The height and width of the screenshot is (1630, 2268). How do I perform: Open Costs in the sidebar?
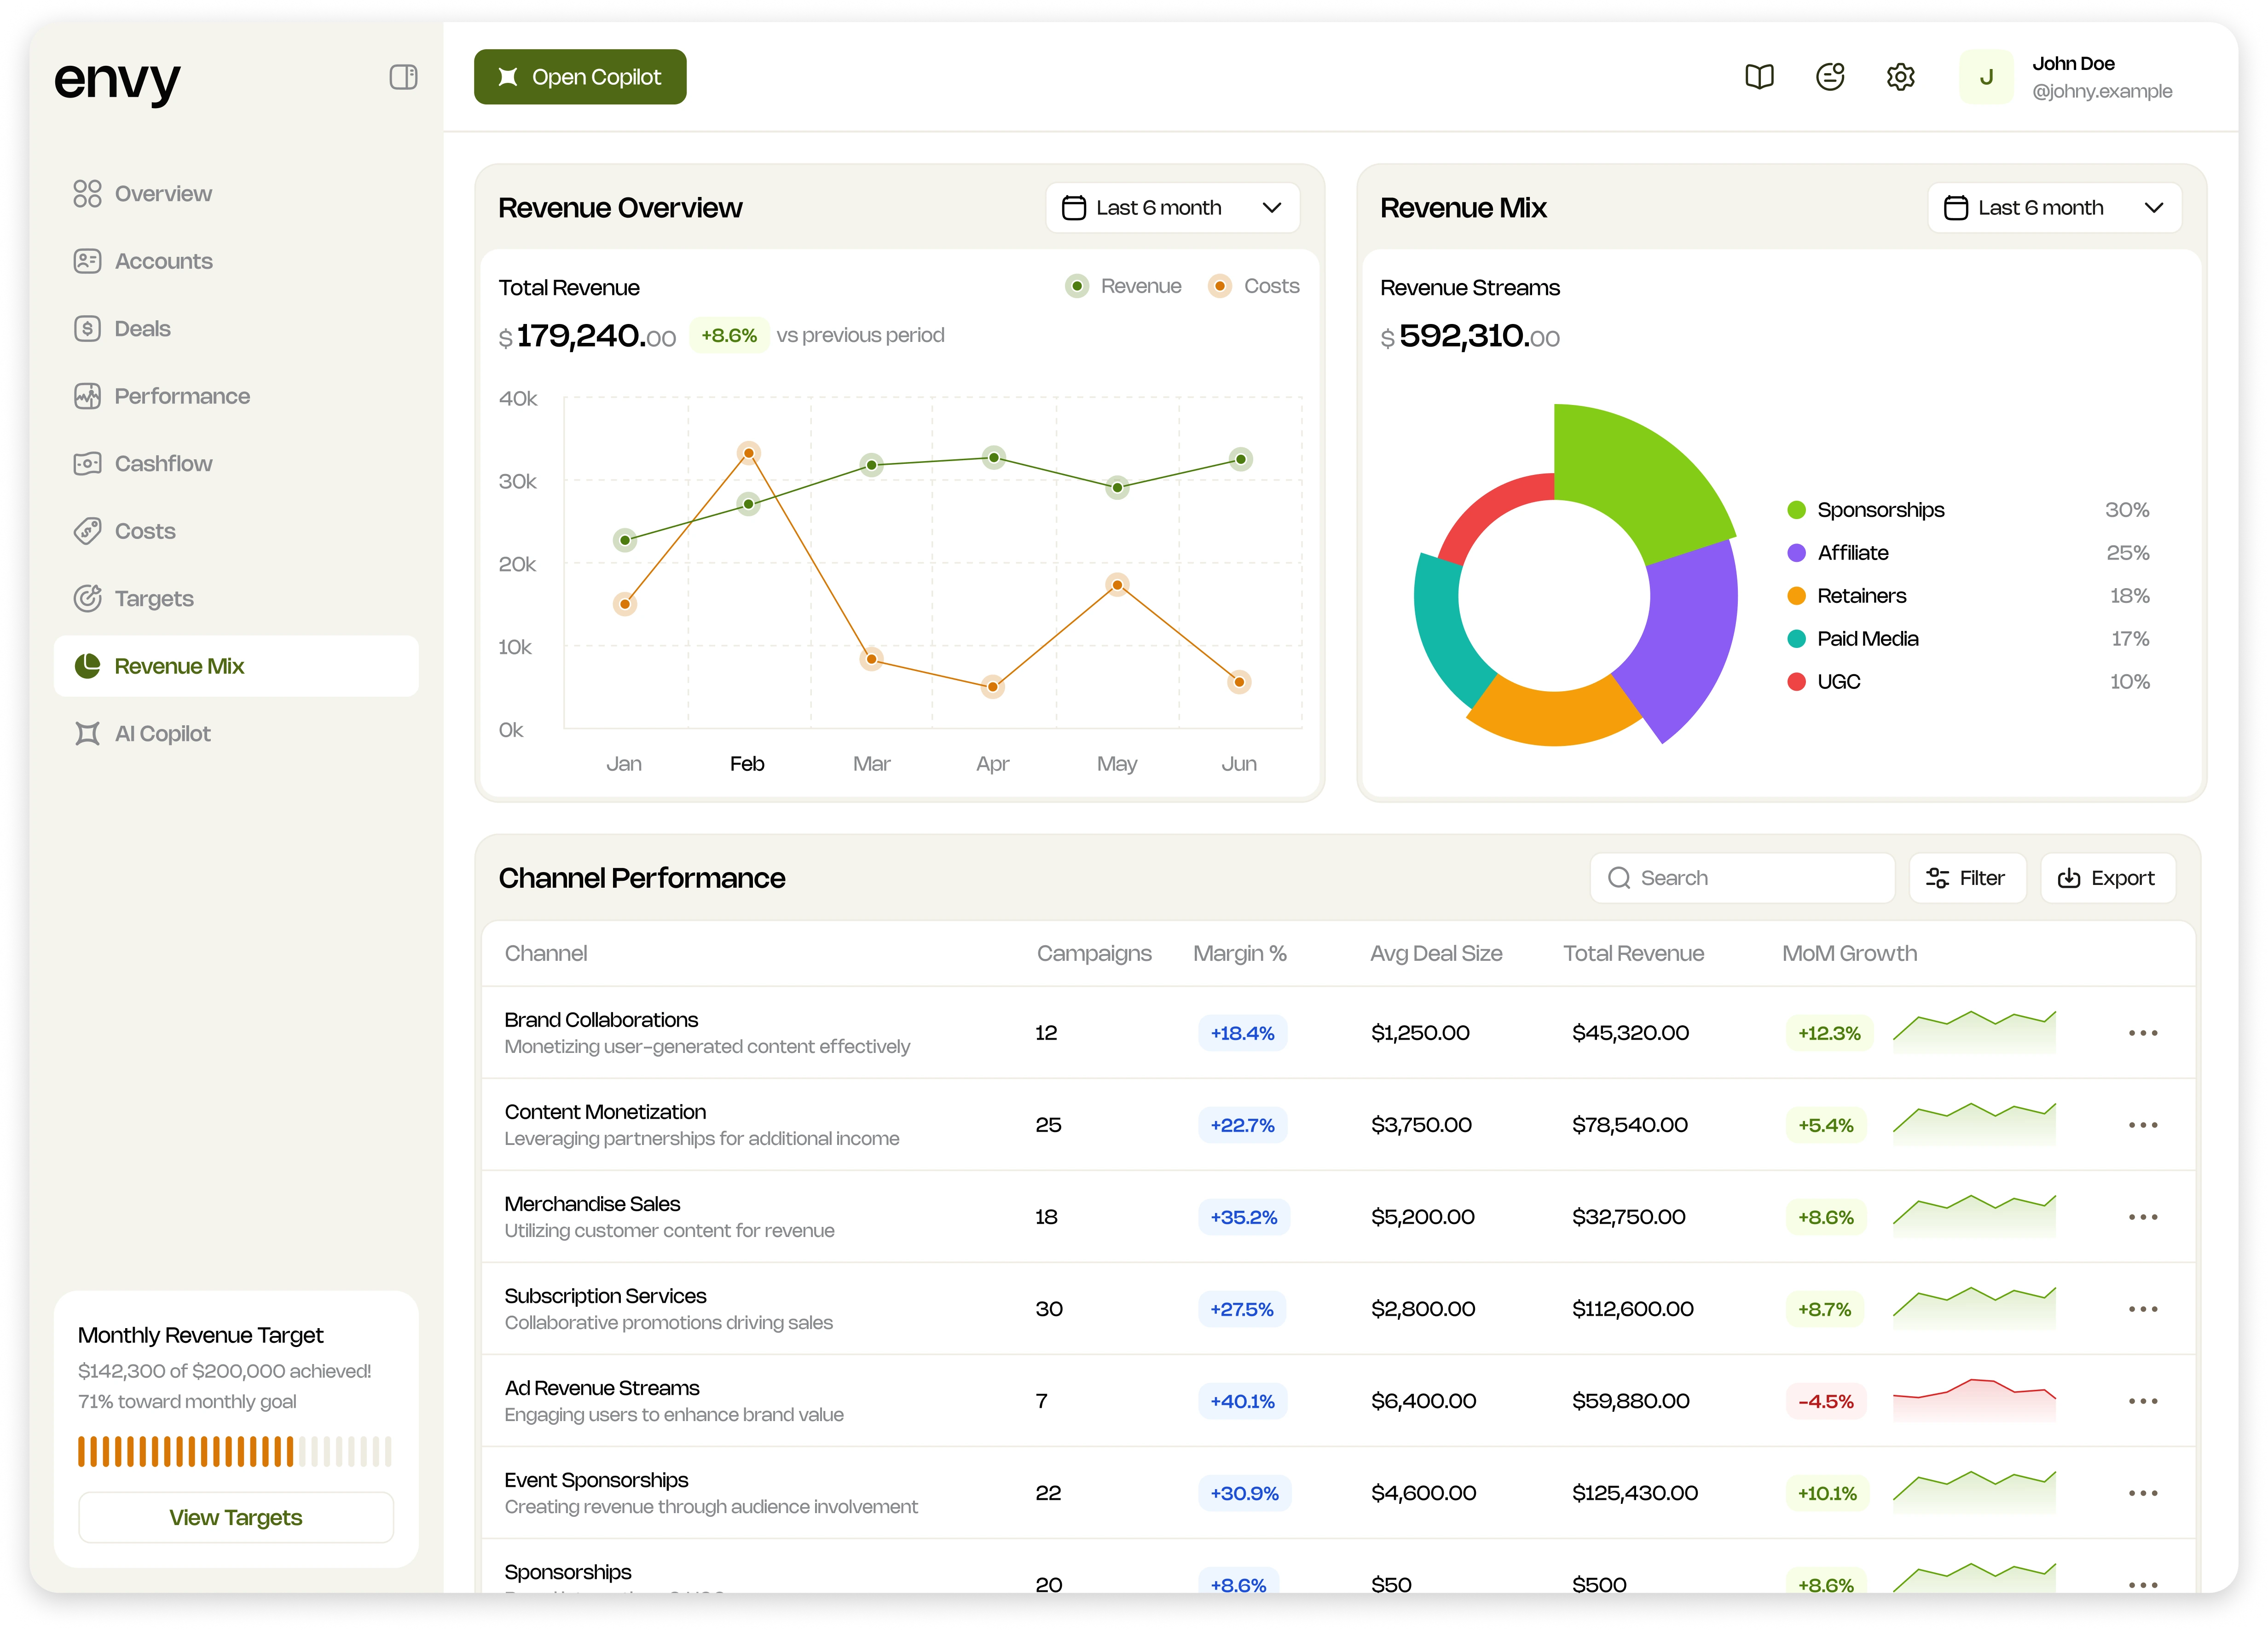[x=236, y=531]
